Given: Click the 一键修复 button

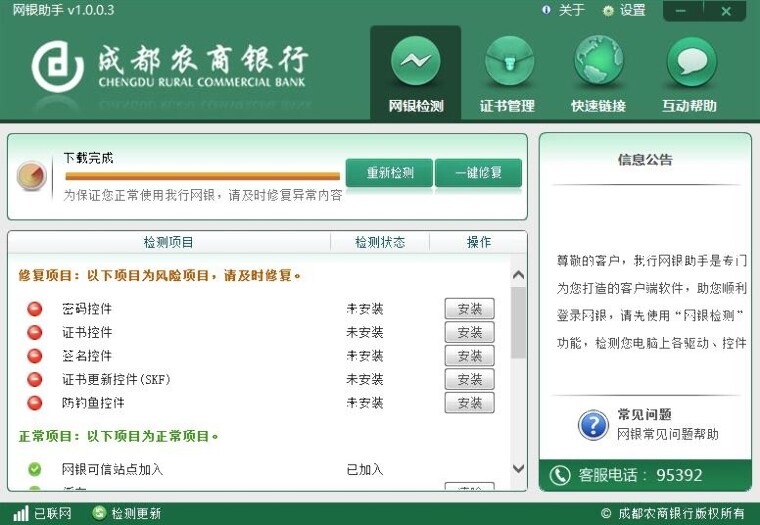Looking at the screenshot, I should [x=478, y=173].
